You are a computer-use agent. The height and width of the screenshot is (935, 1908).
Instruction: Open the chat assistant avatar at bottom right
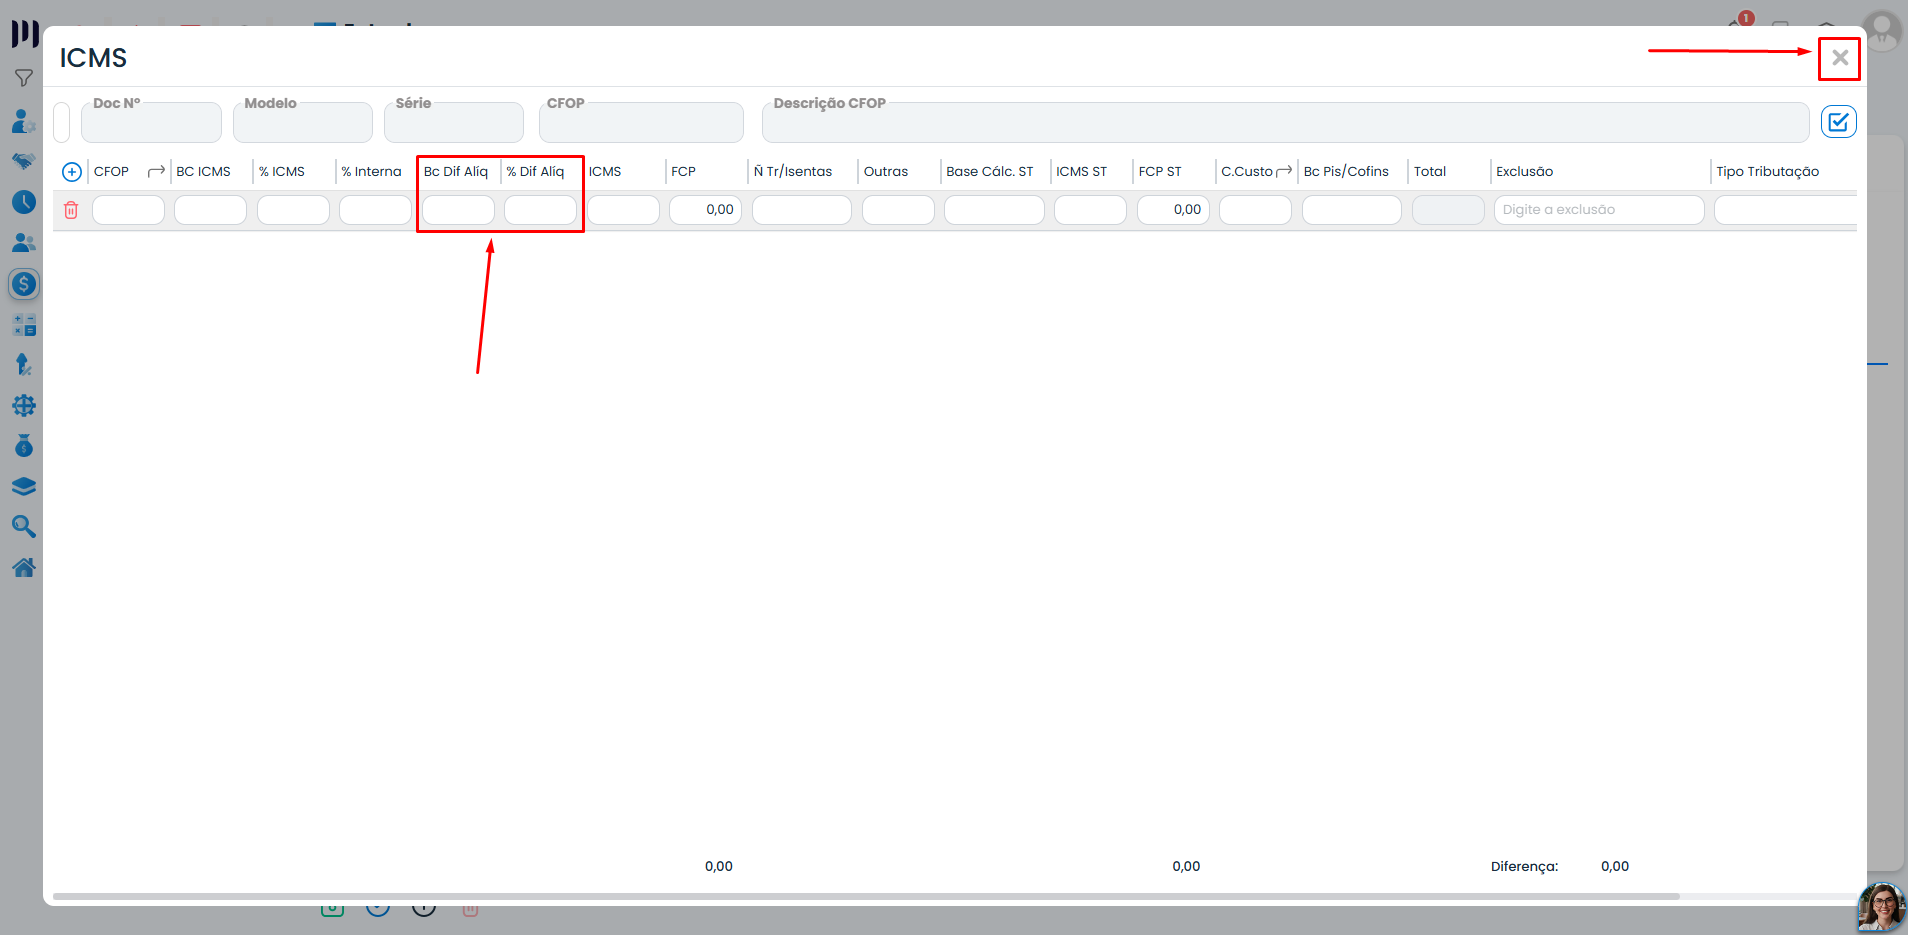1881,908
